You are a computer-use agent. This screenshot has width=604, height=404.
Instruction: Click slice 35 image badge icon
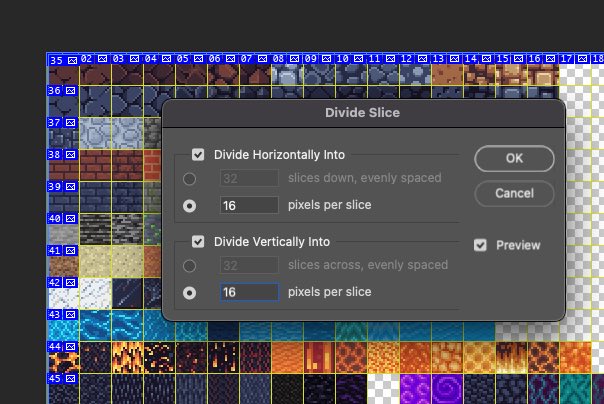click(x=72, y=60)
